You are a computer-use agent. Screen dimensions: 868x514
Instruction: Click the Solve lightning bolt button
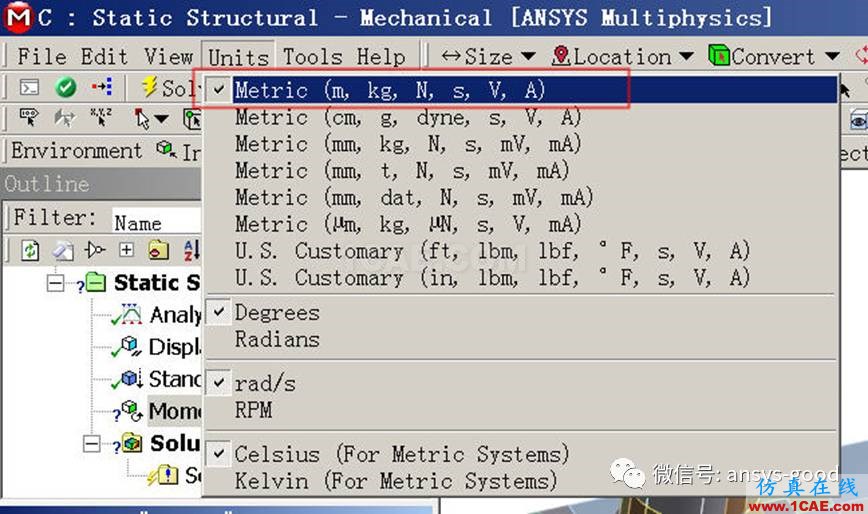click(169, 87)
